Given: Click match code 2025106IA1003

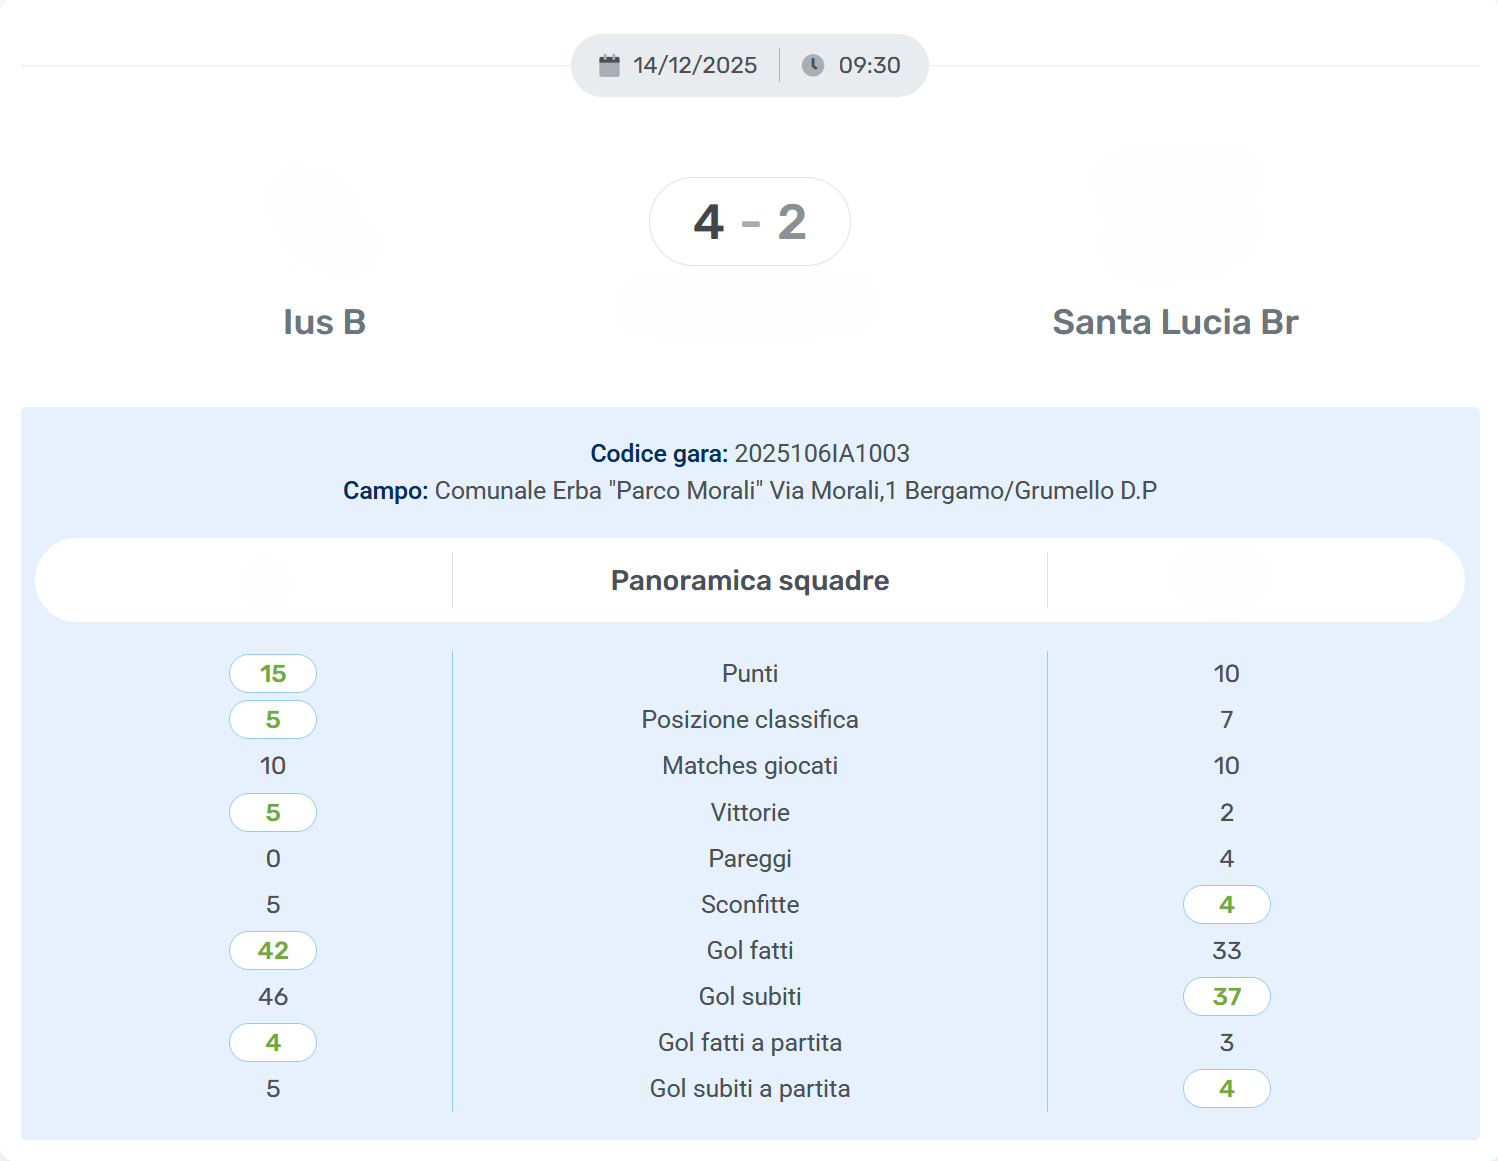Looking at the screenshot, I should (821, 454).
